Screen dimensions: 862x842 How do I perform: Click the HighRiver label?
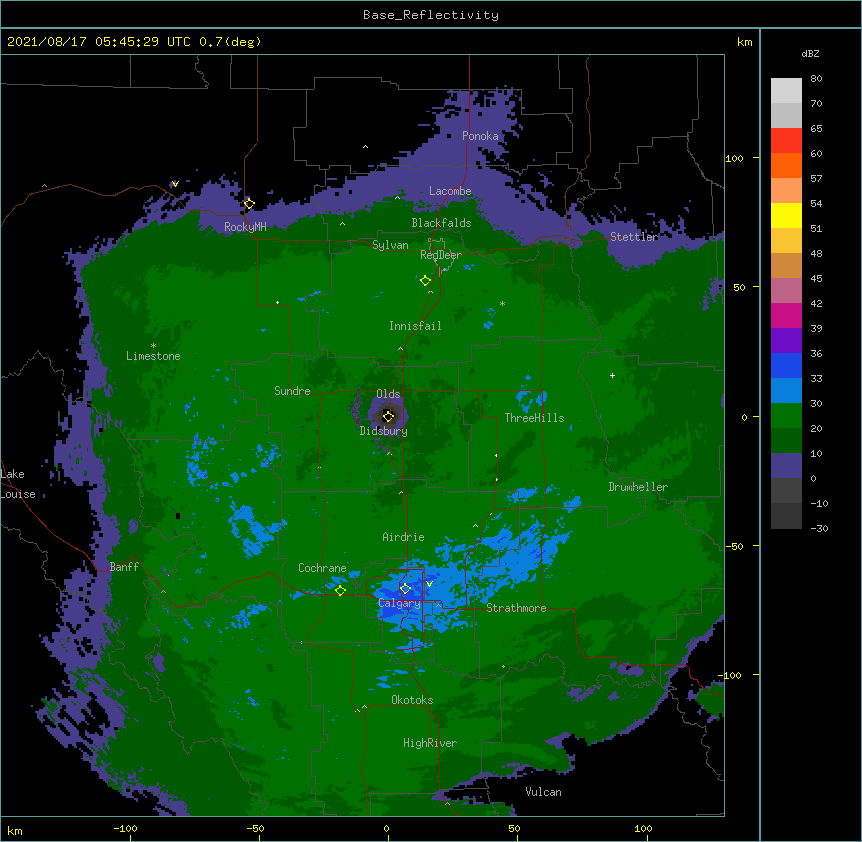click(x=430, y=743)
